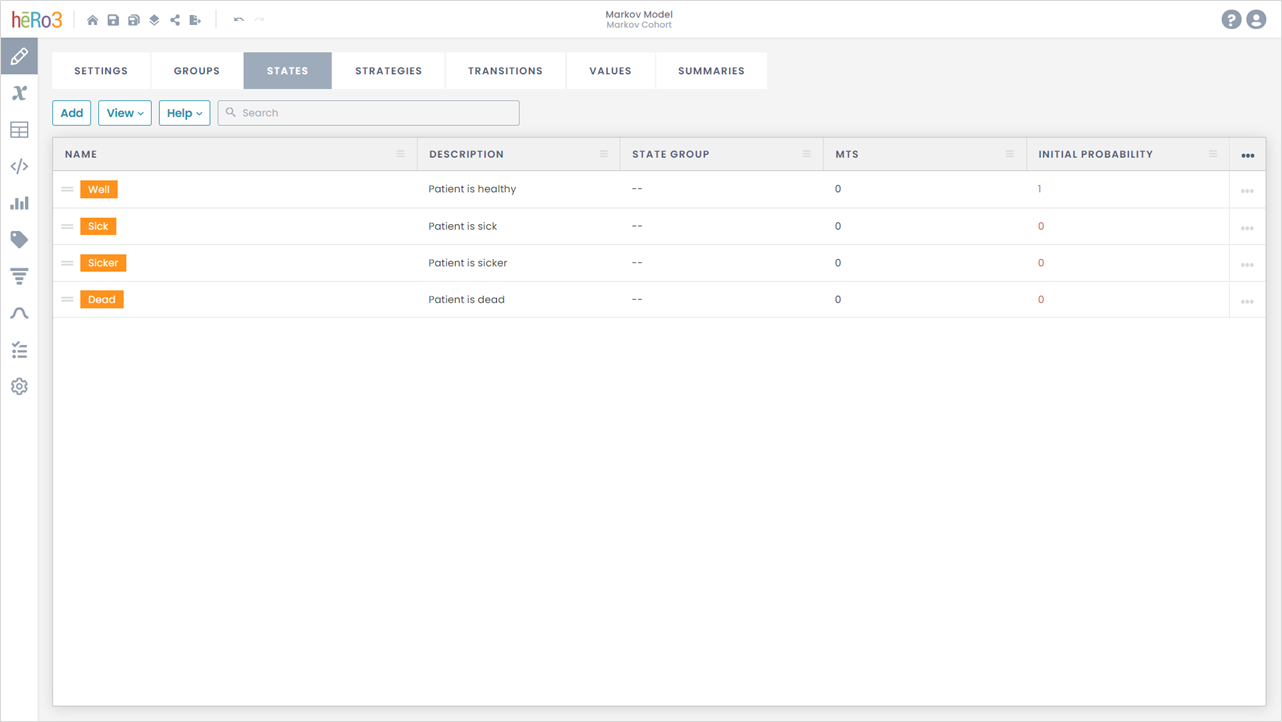The image size is (1282, 722).
Task: Click the initial probability 0 of Sick
Action: pyautogui.click(x=1041, y=226)
